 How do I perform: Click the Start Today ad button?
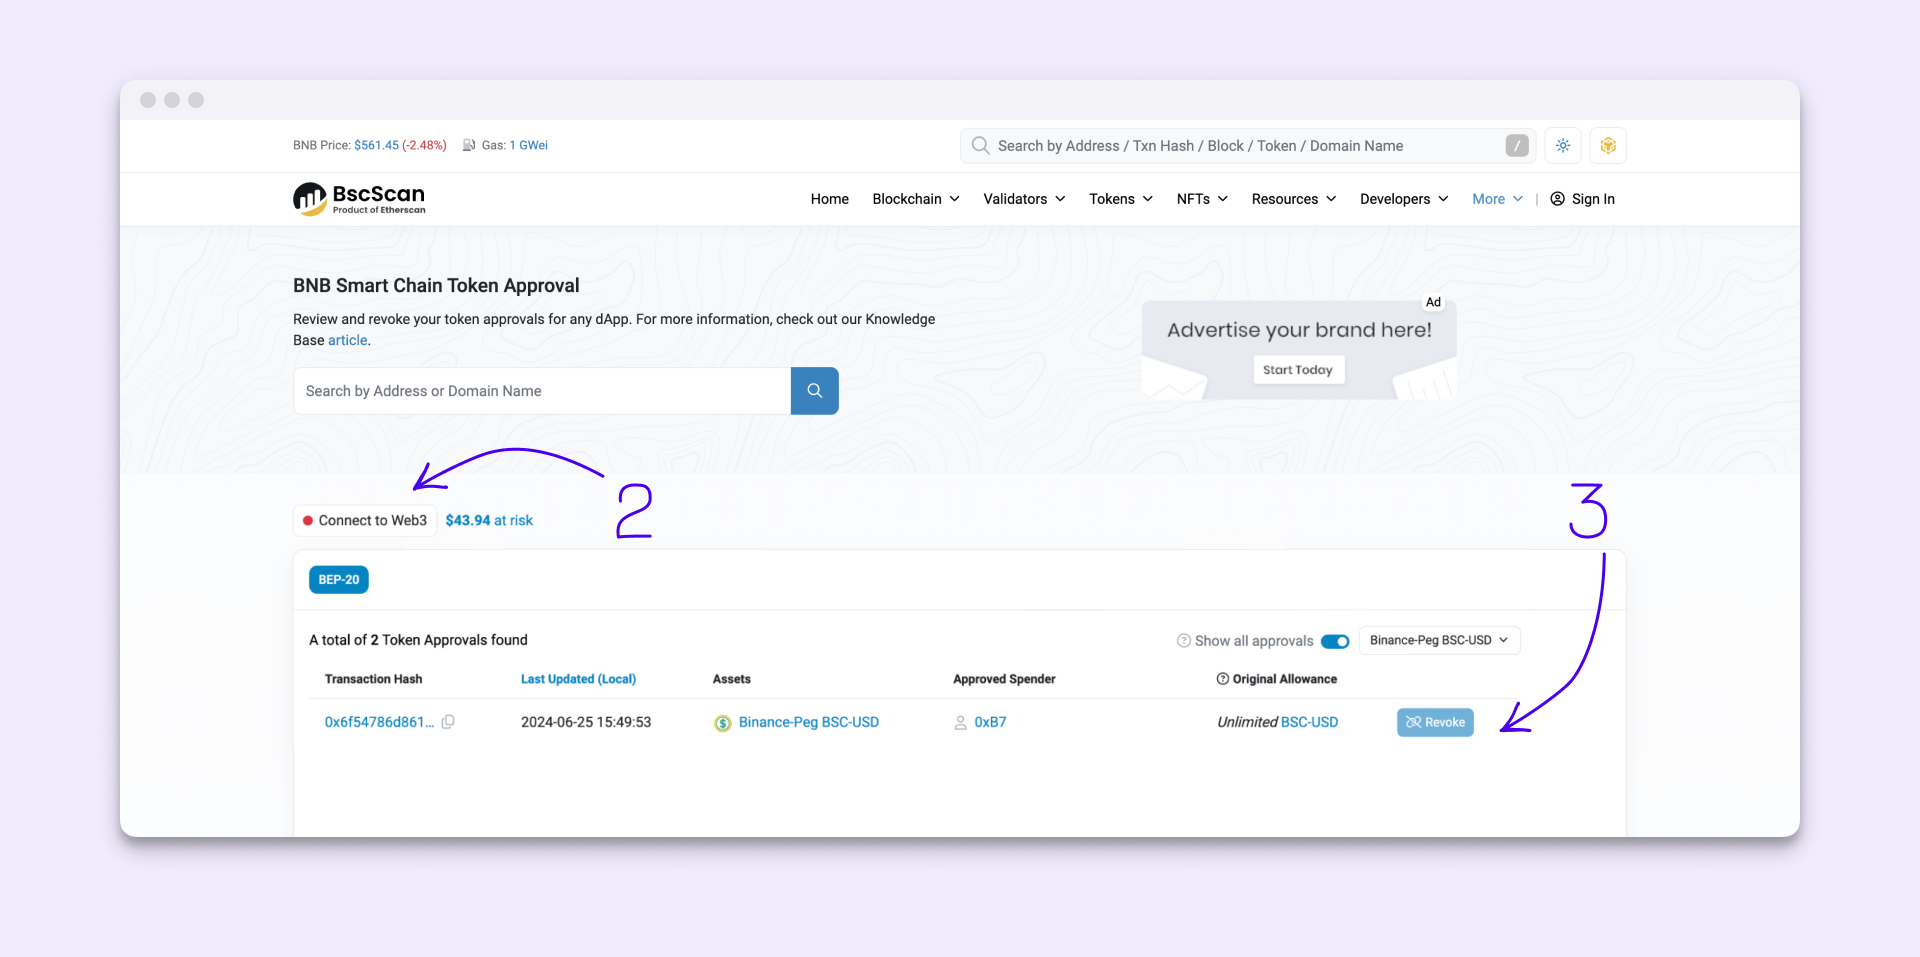tap(1298, 370)
